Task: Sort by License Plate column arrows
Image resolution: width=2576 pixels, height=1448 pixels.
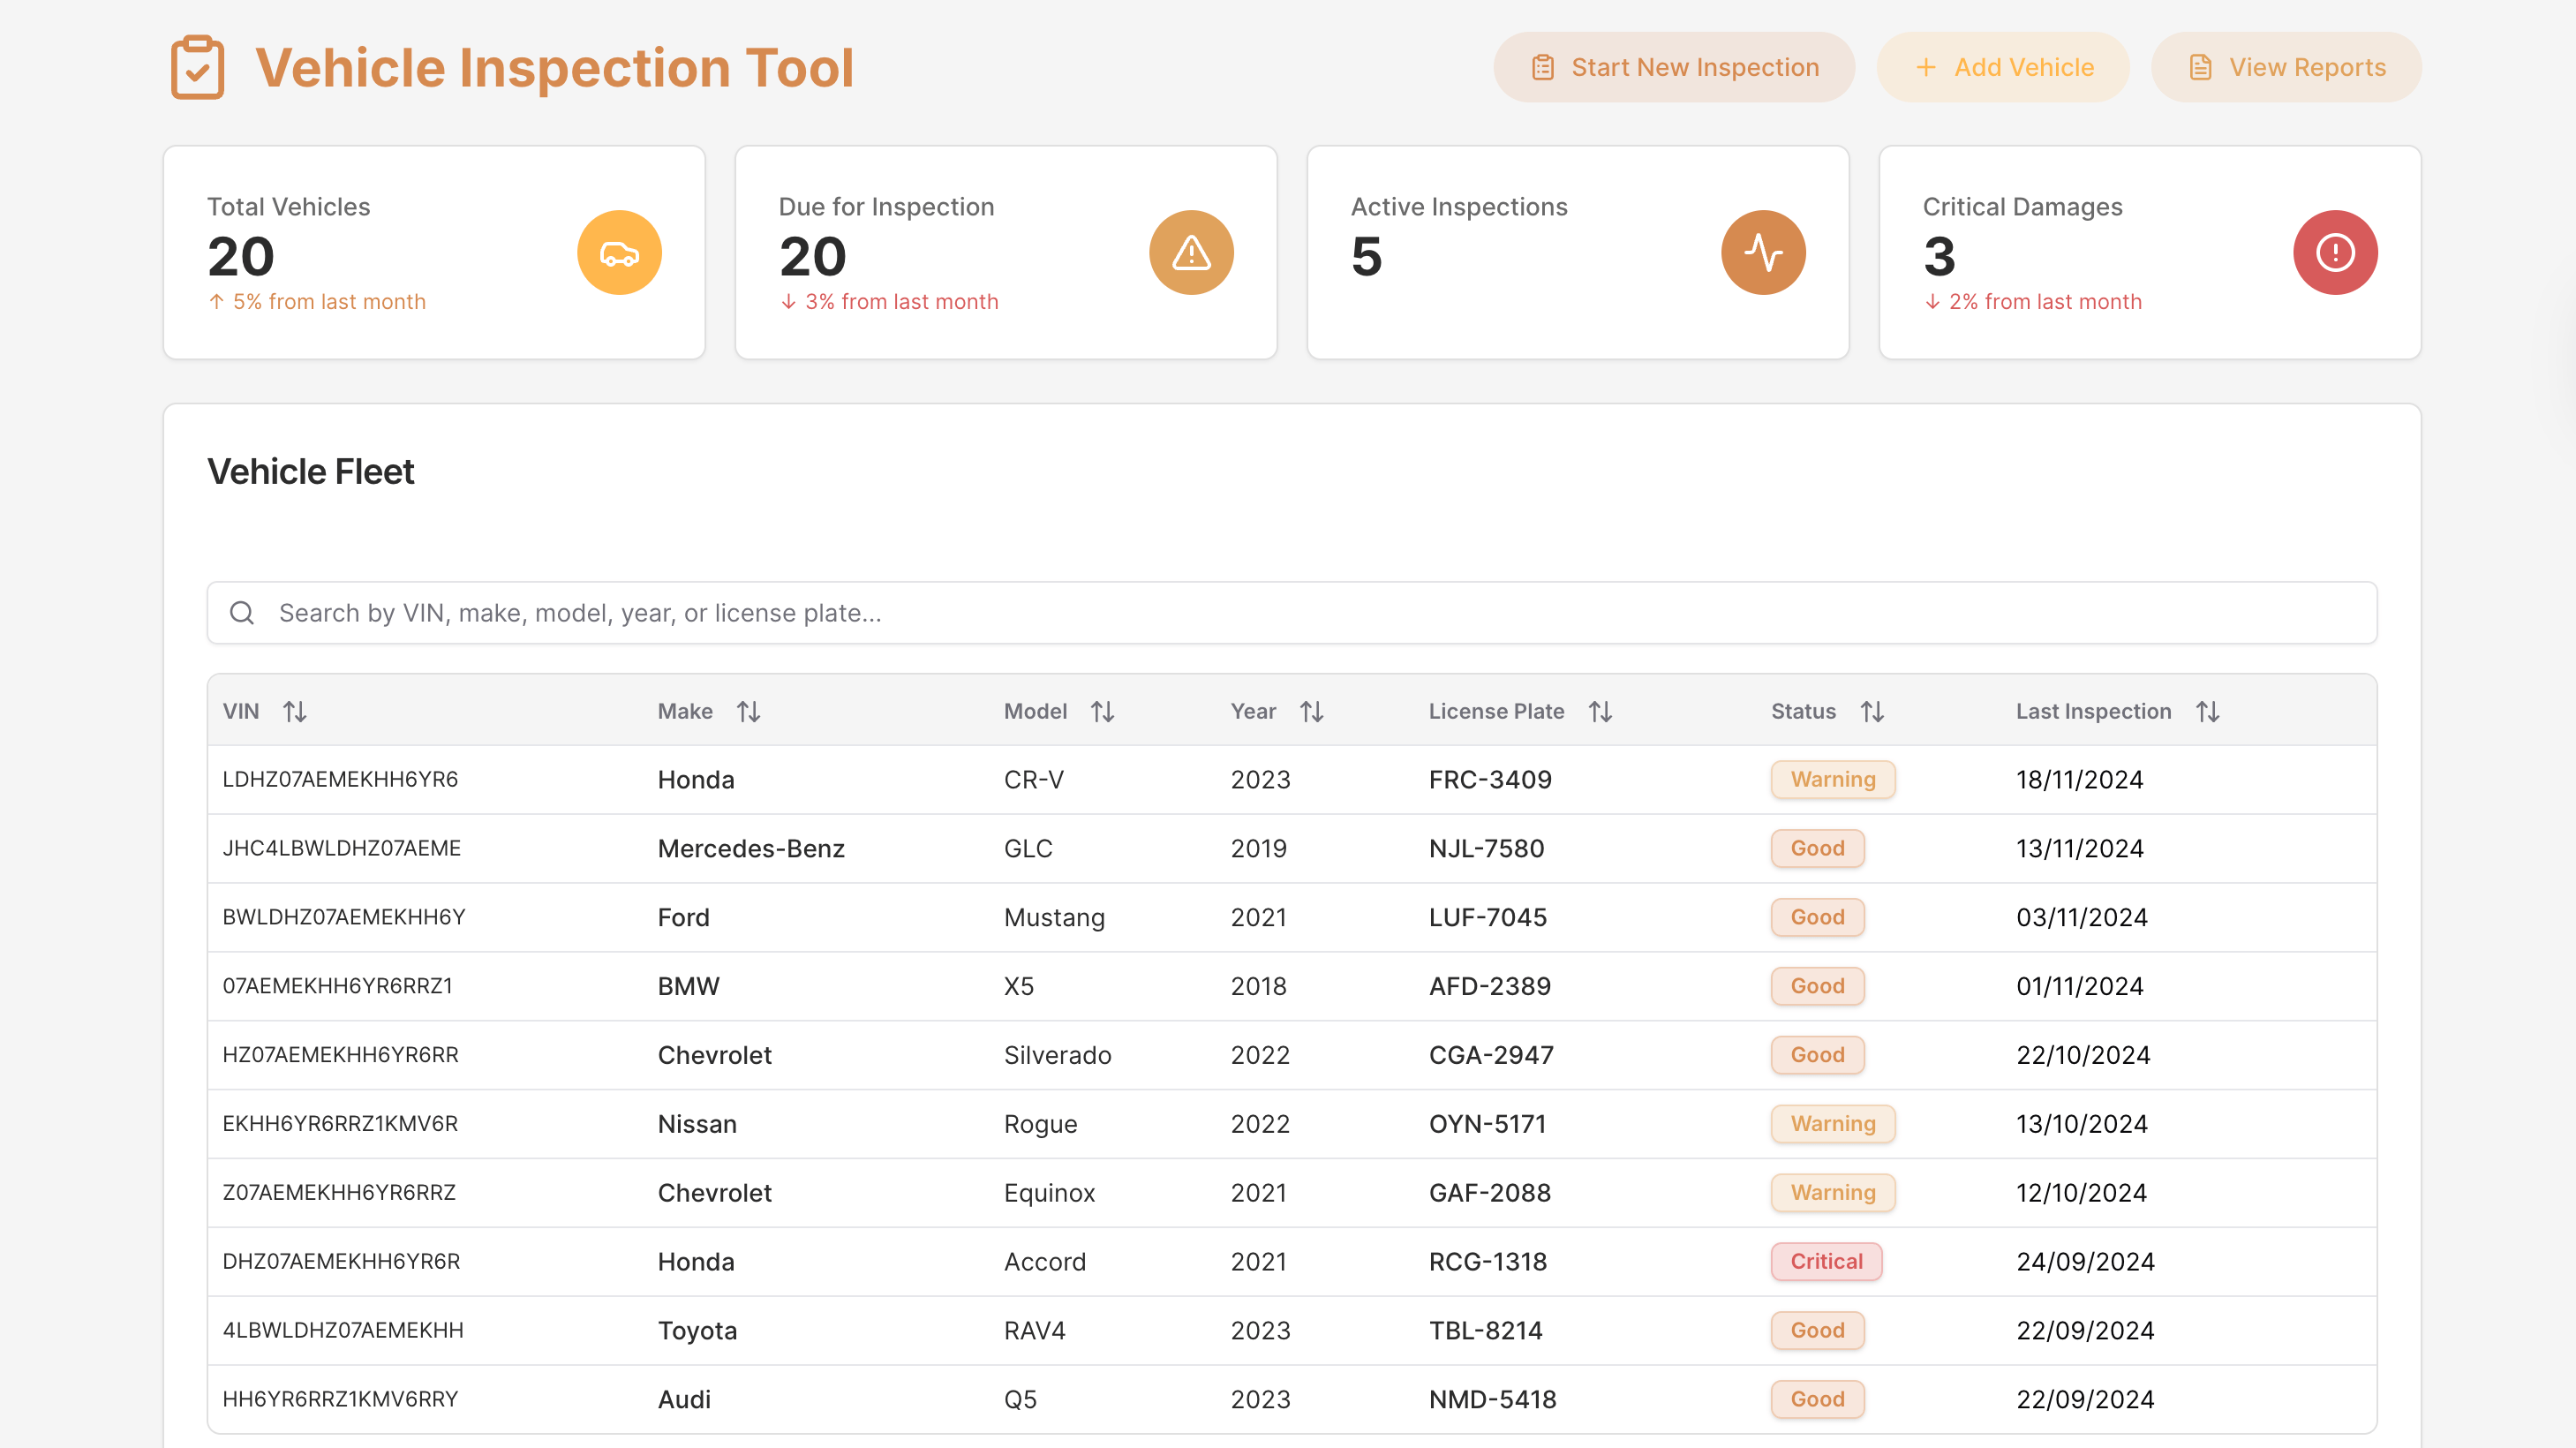Action: [x=1600, y=711]
